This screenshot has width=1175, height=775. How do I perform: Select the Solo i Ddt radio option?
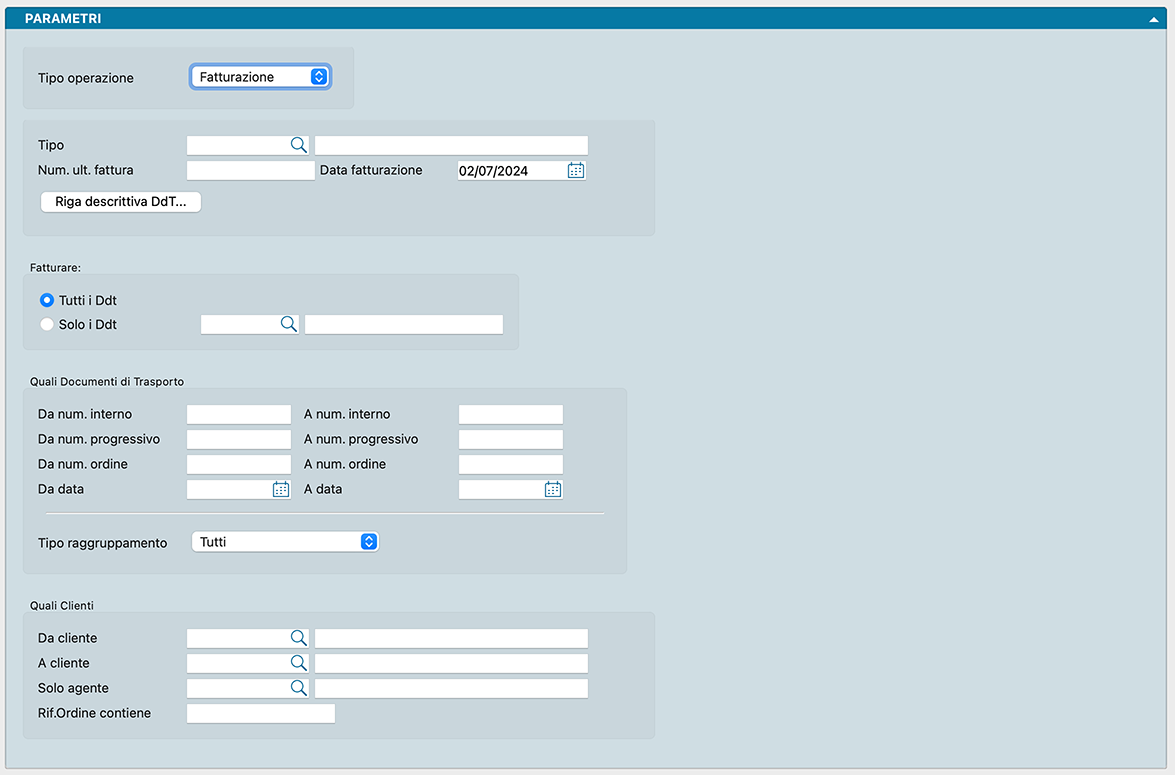pos(47,324)
